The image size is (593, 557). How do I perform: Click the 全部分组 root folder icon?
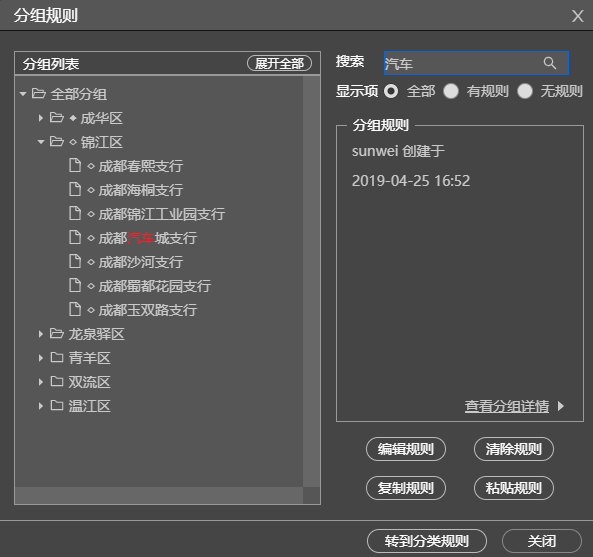39,93
